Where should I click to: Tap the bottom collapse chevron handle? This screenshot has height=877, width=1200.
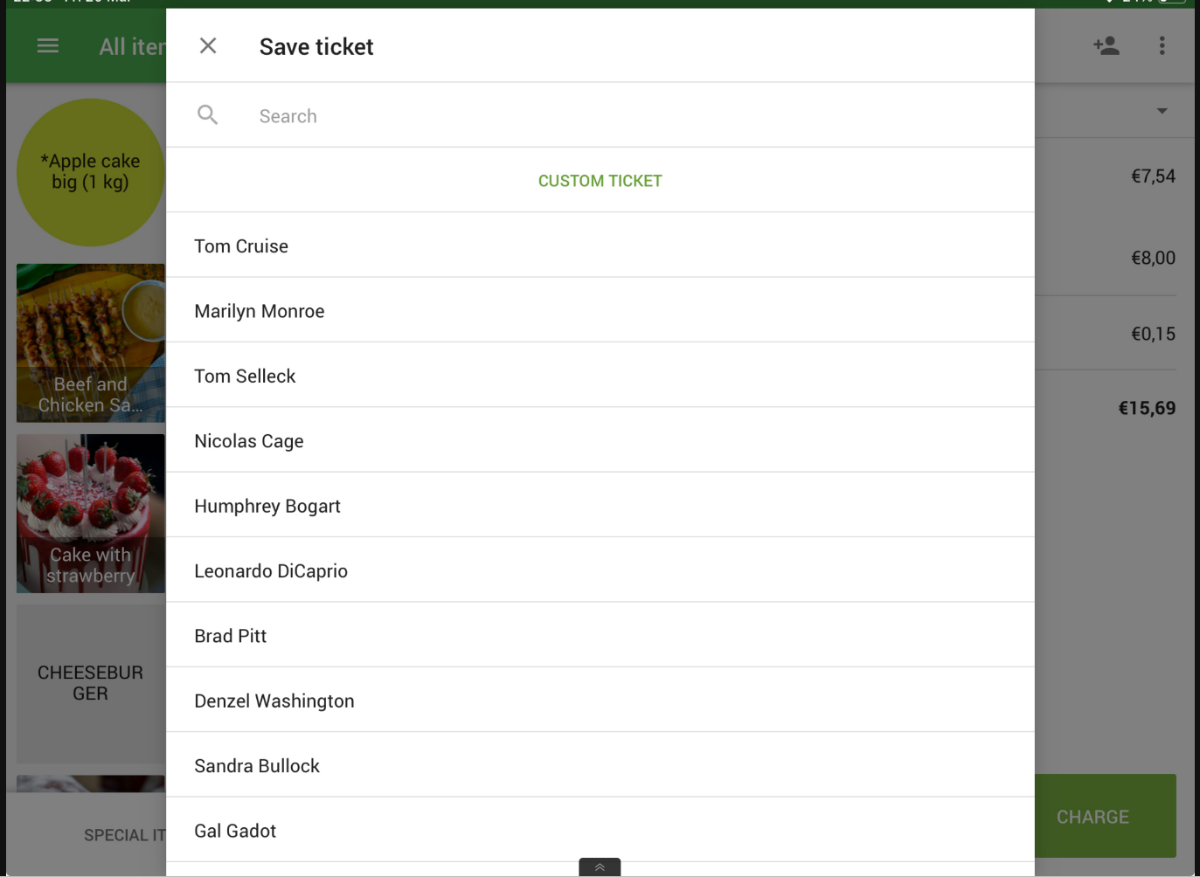point(599,867)
